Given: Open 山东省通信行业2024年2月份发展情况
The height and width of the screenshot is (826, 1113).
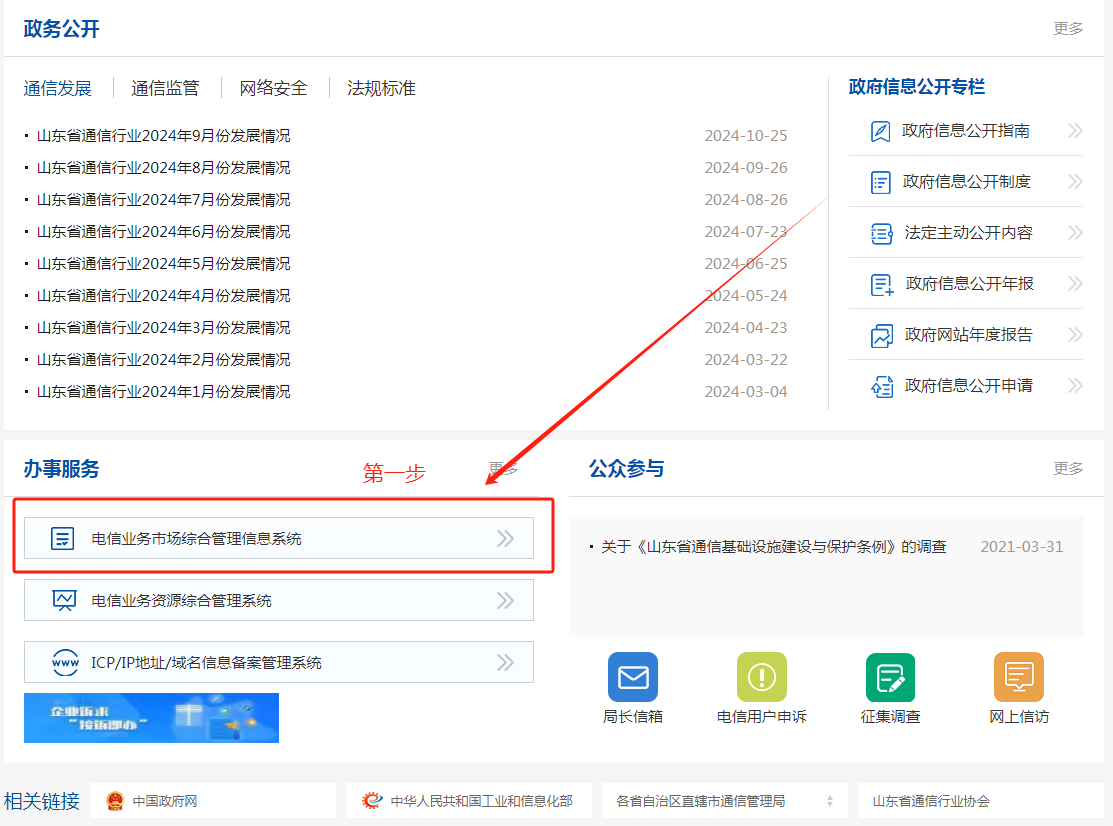Looking at the screenshot, I should click(163, 360).
